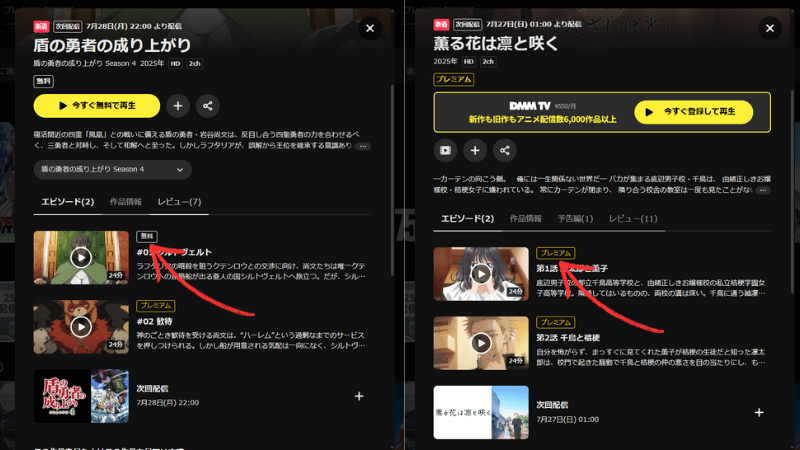Open left panel 作品情報 tab
Screen dimensions: 800x450
point(126,202)
